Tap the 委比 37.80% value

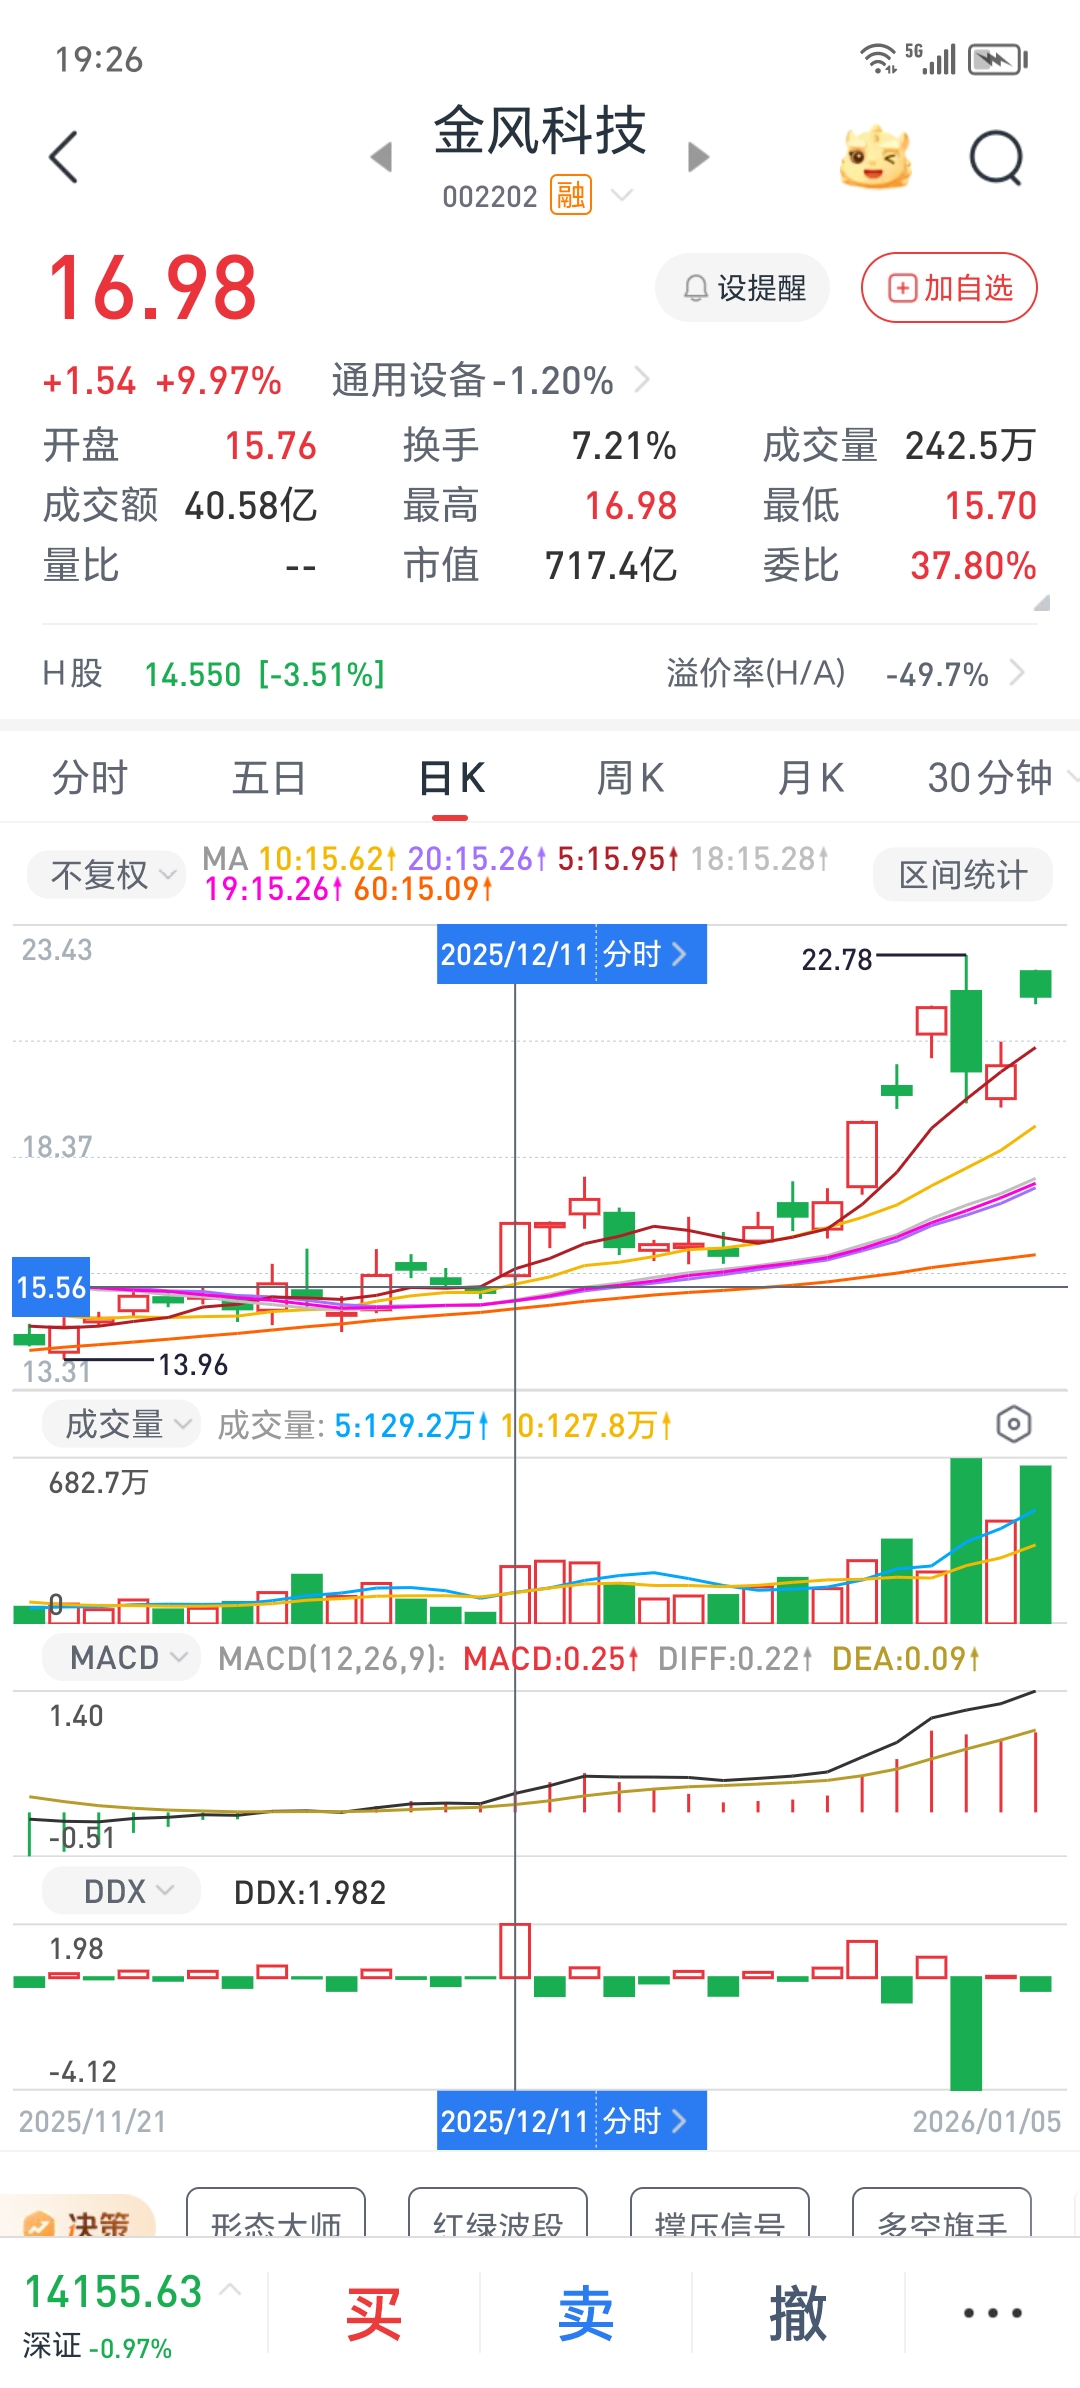pos(973,566)
